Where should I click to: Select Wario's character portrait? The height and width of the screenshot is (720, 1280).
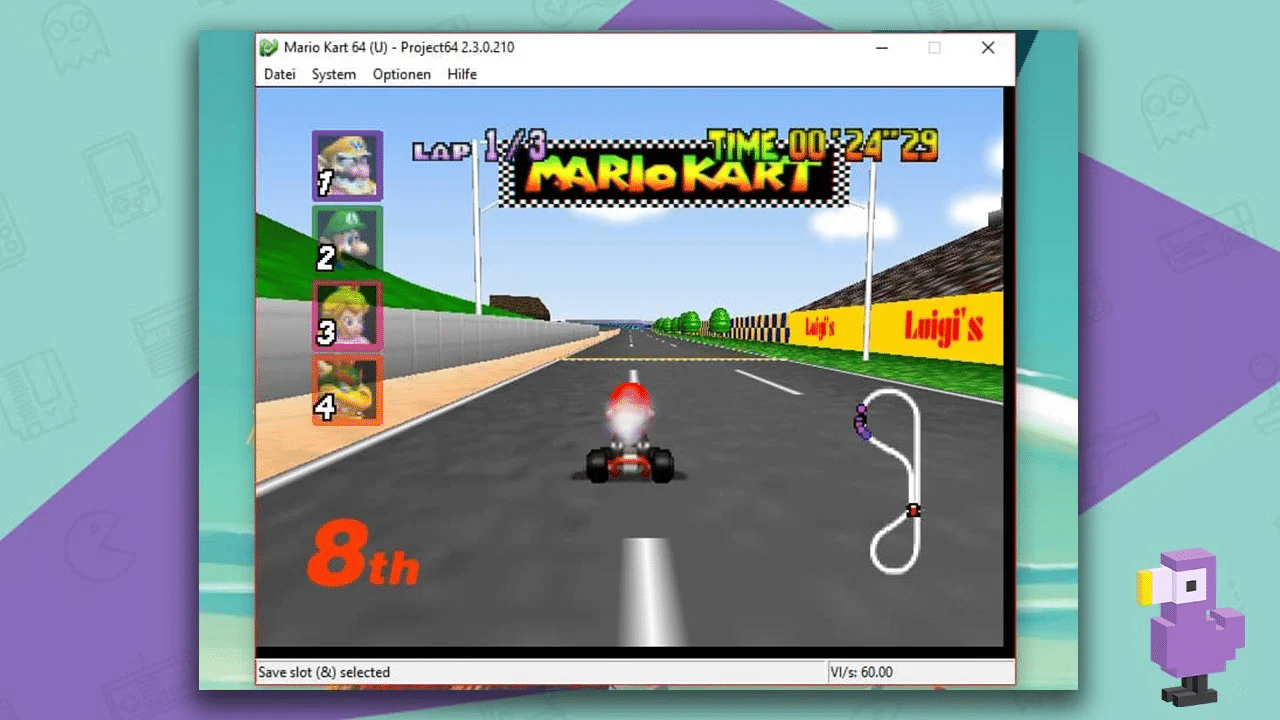pyautogui.click(x=347, y=164)
